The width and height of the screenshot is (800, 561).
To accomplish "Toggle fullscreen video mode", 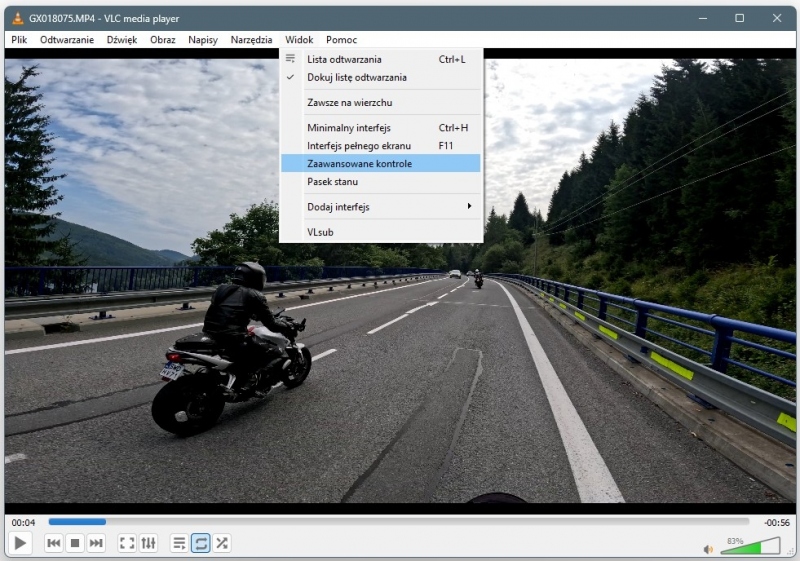I will (x=127, y=543).
